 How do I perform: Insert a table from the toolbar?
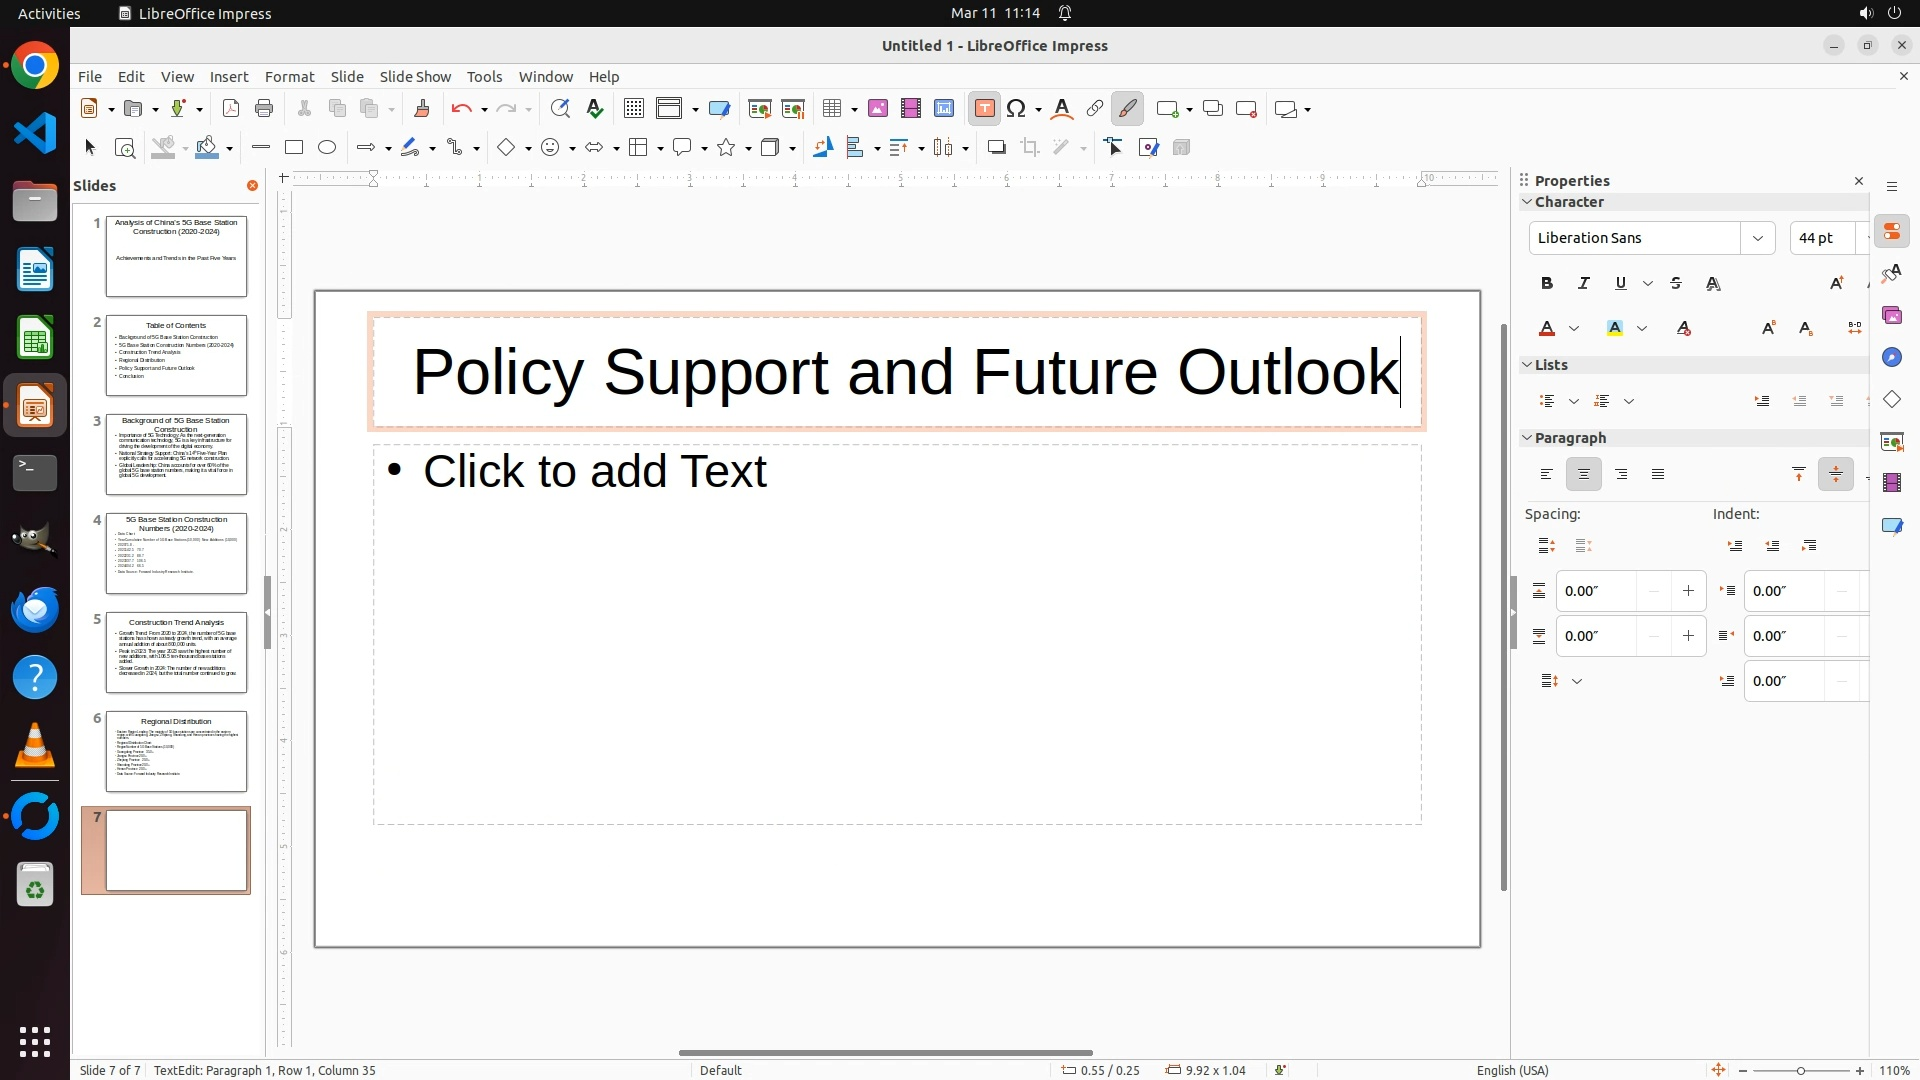831,109
